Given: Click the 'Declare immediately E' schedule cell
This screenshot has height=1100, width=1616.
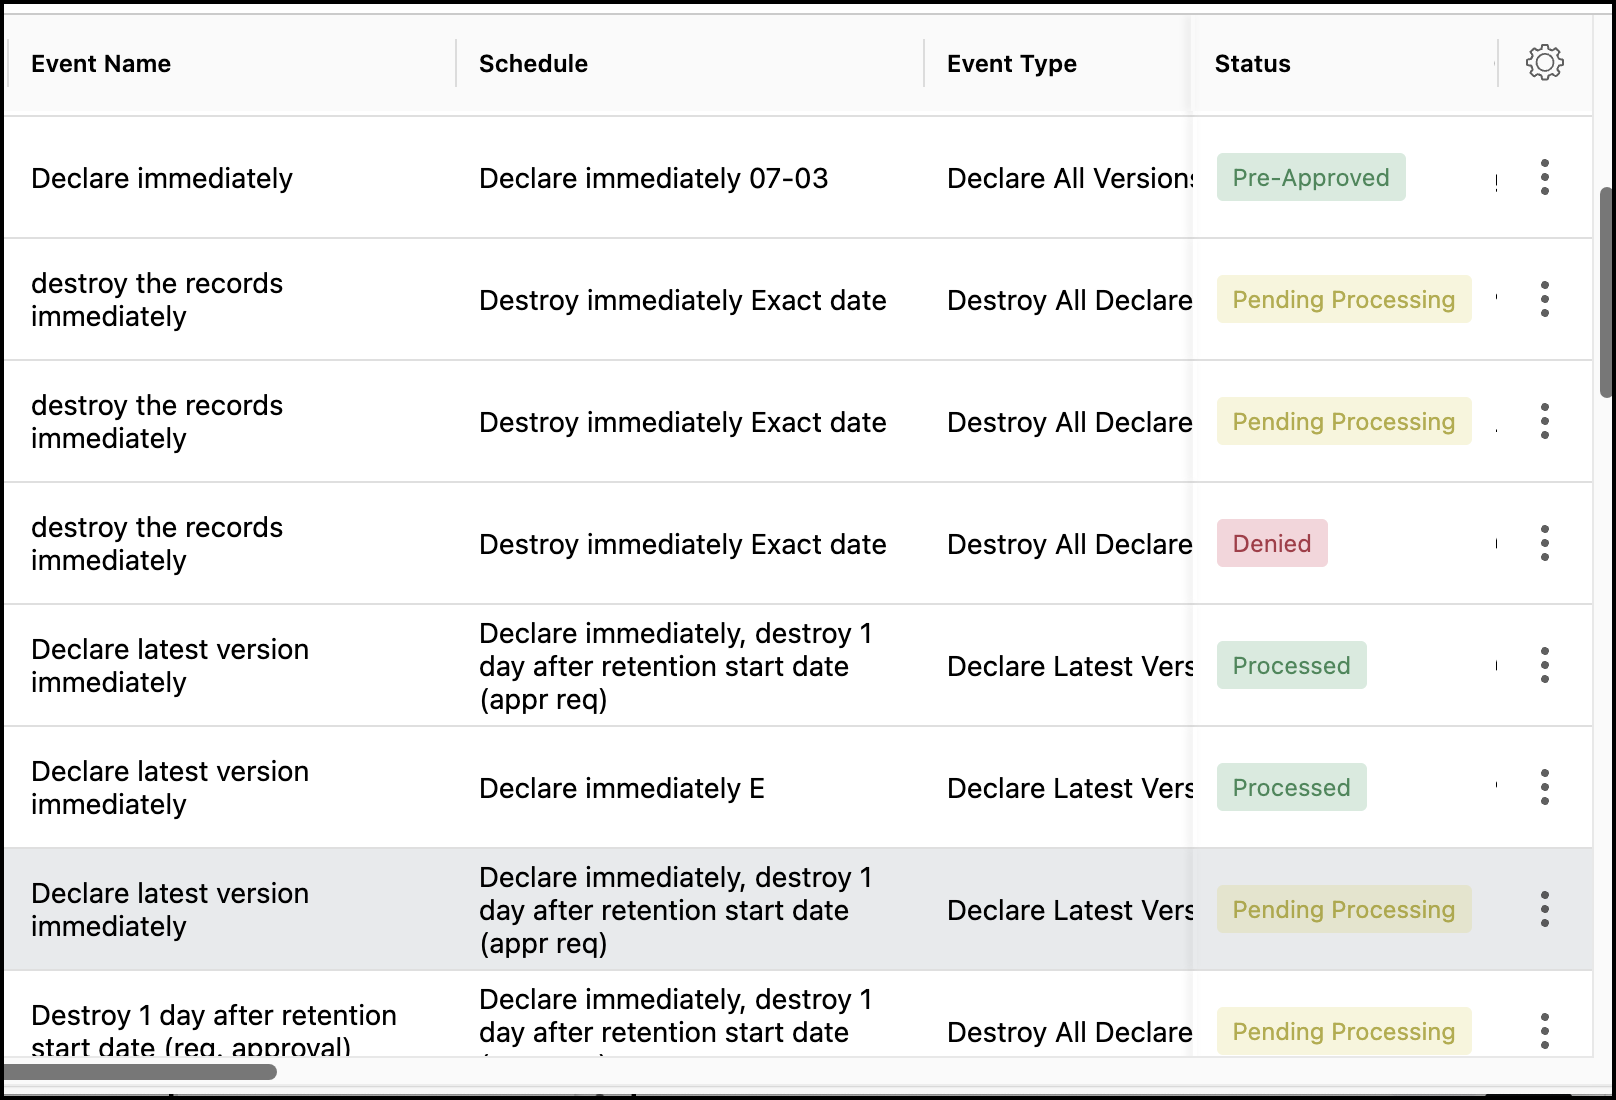Looking at the screenshot, I should (x=621, y=789).
